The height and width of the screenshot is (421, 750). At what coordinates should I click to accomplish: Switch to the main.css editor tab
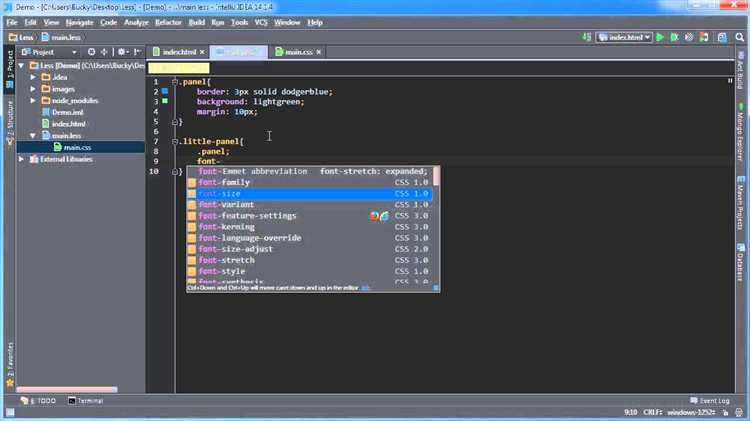(x=299, y=51)
